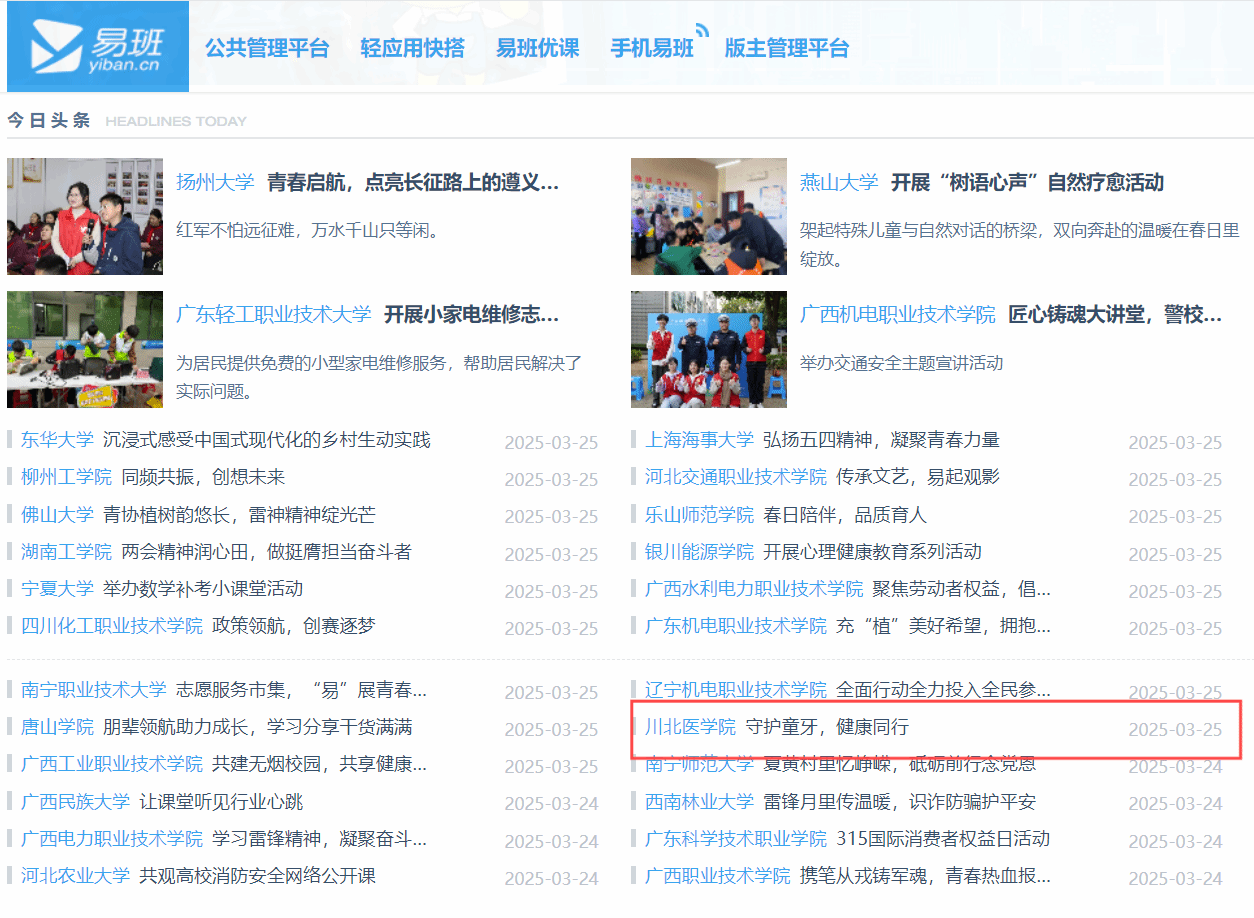The width and height of the screenshot is (1254, 918).
Task: Open the 广西机电职业技术学院 group photo thumbnail
Action: click(708, 349)
